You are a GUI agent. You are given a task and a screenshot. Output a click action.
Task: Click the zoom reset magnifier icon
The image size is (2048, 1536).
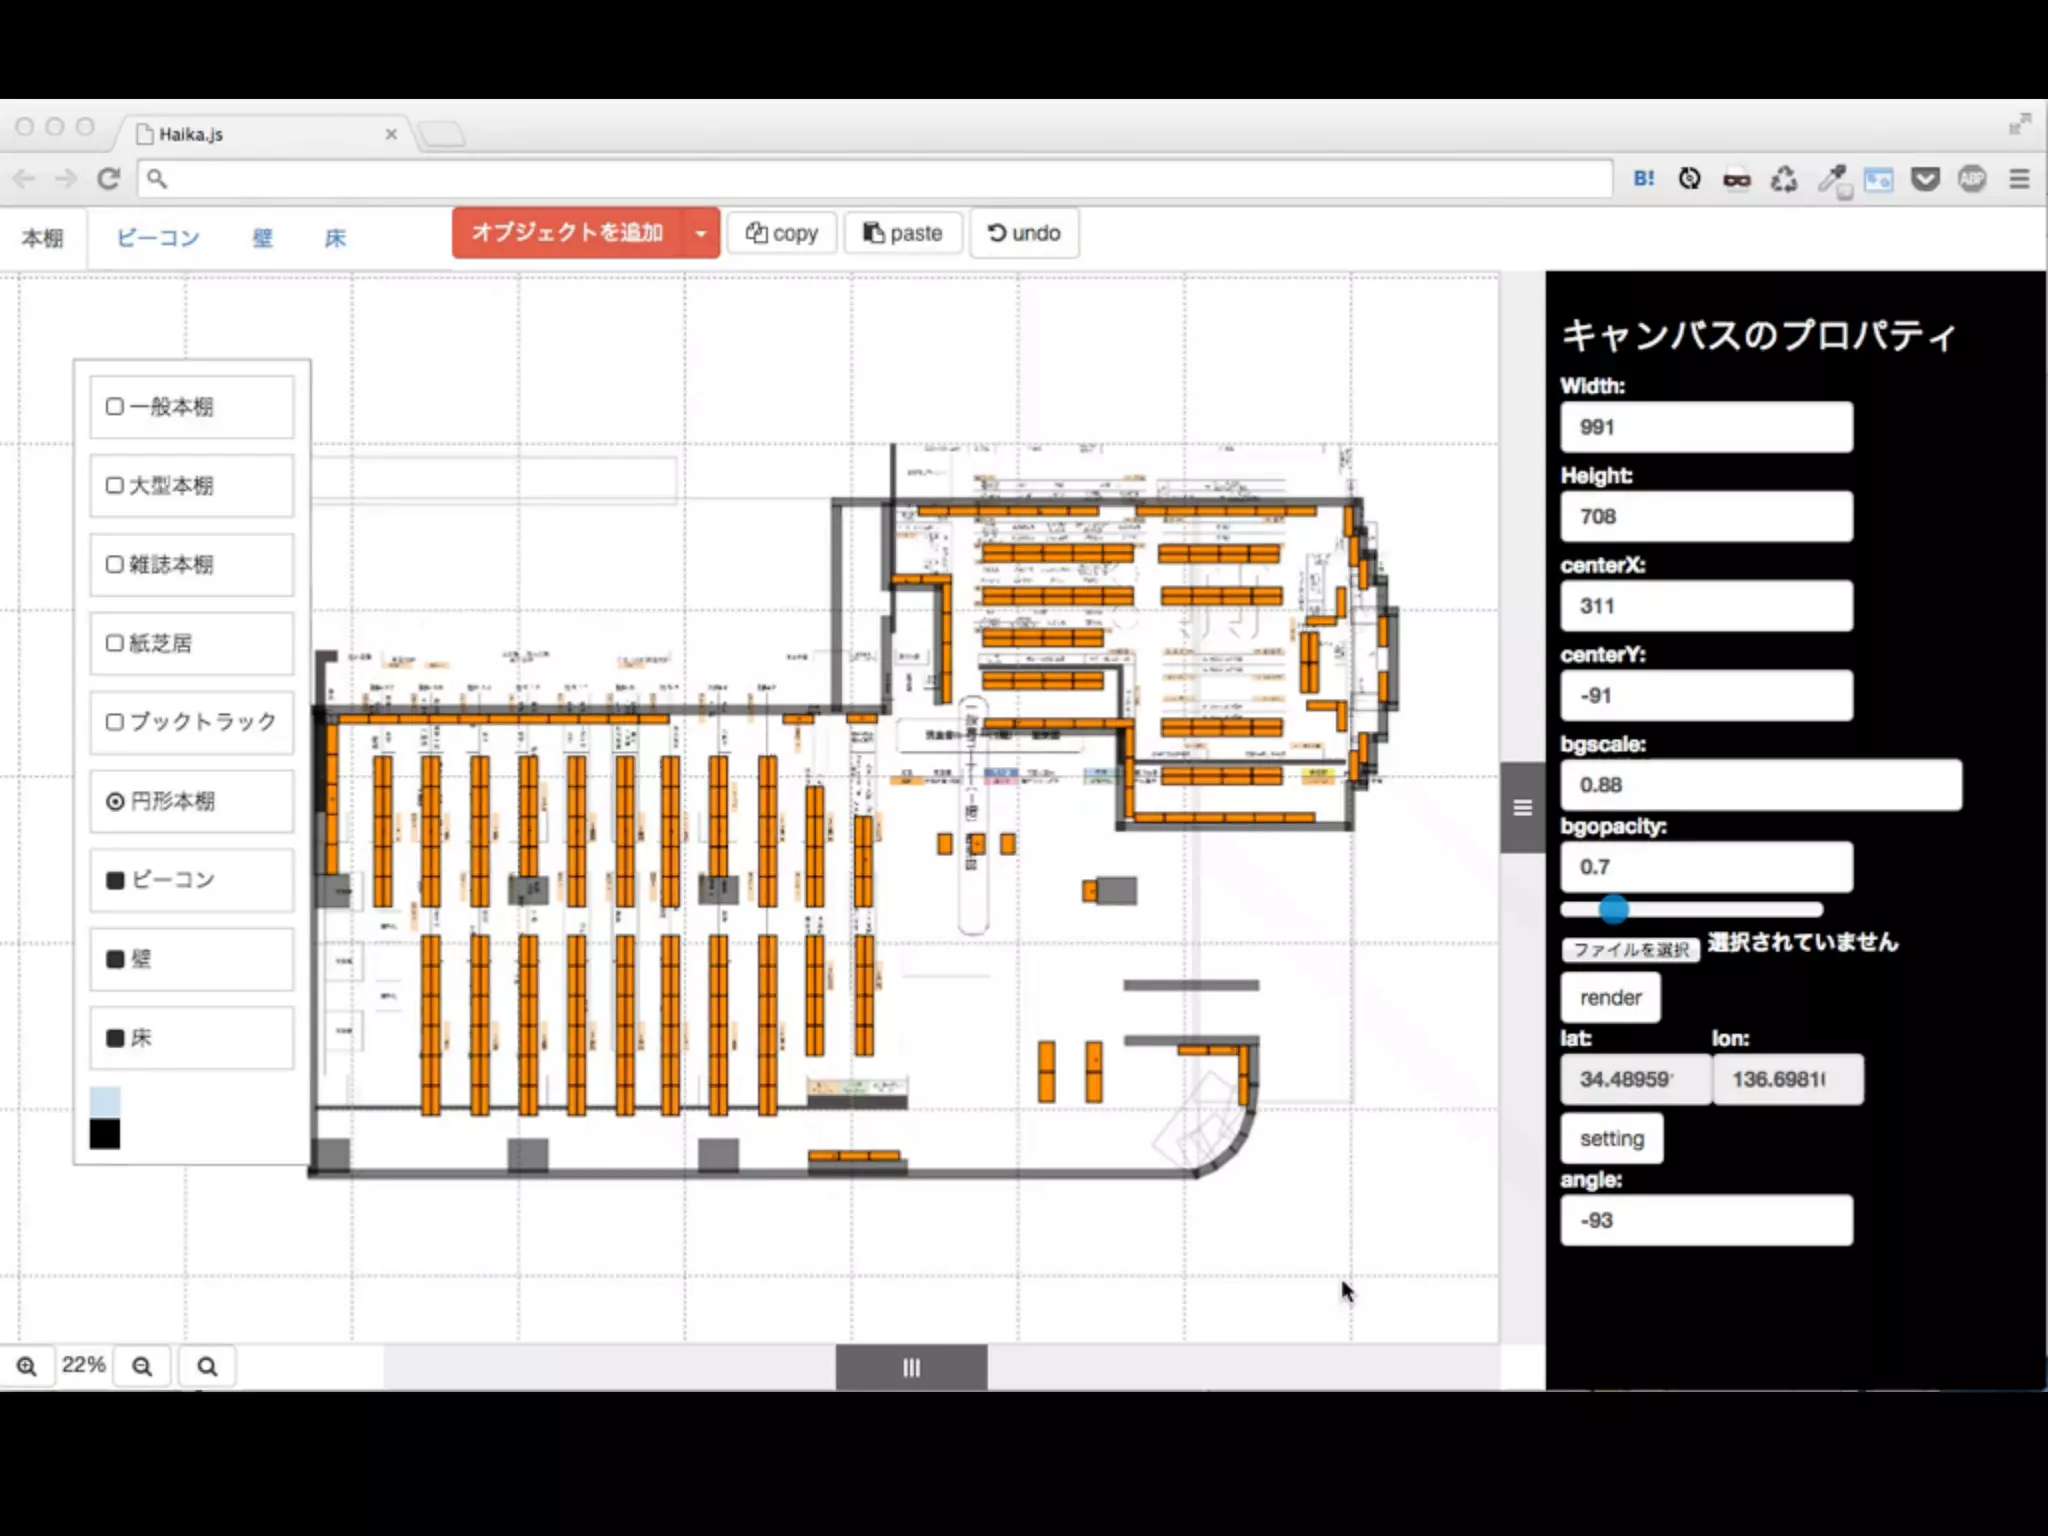pyautogui.click(x=207, y=1366)
